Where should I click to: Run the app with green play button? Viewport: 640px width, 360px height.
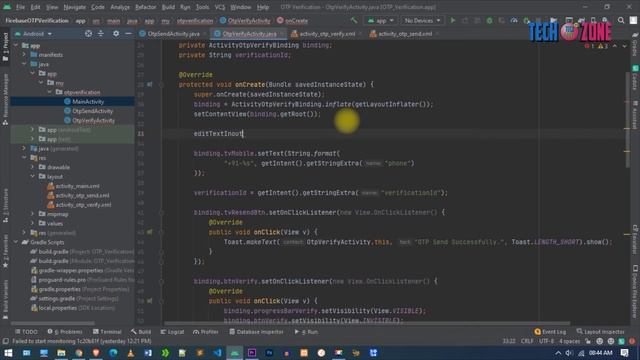[x=453, y=20]
